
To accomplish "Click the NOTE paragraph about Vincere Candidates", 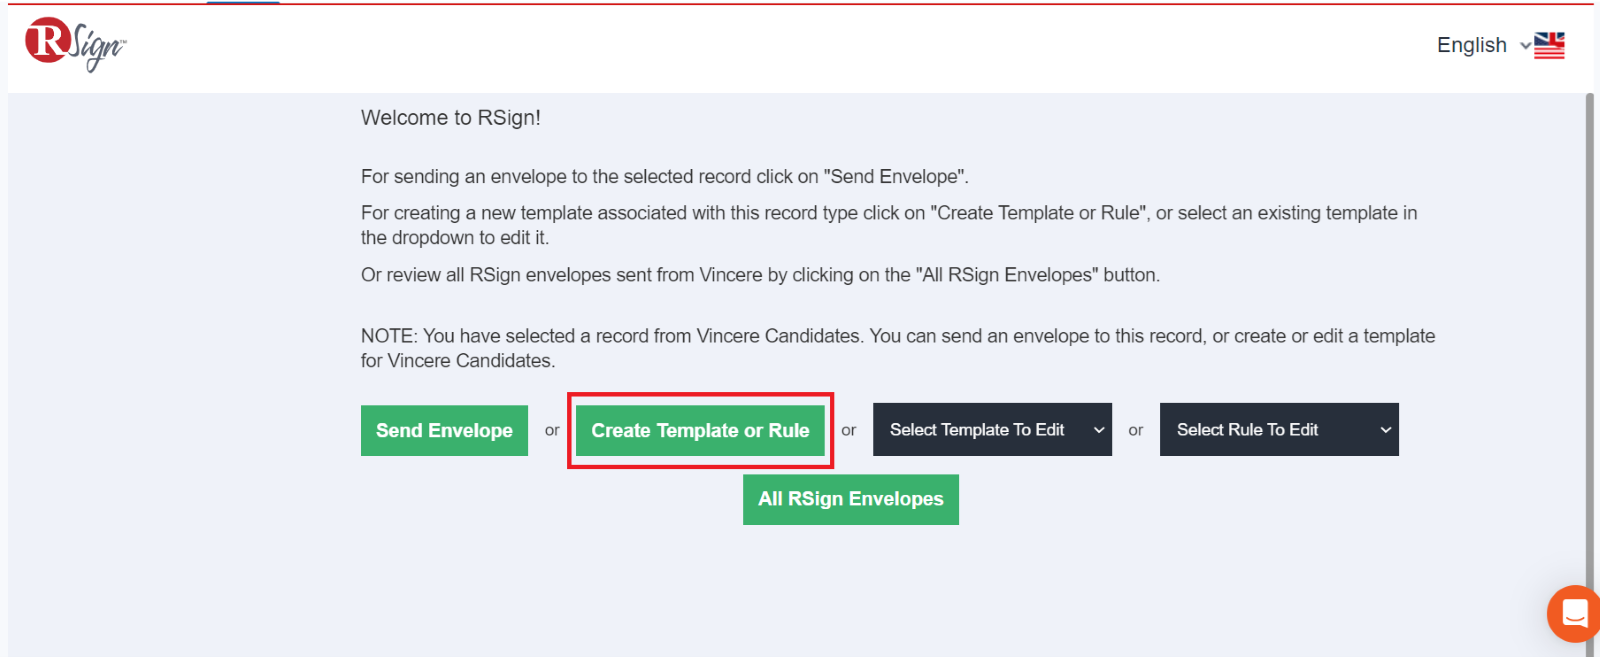I will (x=898, y=348).
